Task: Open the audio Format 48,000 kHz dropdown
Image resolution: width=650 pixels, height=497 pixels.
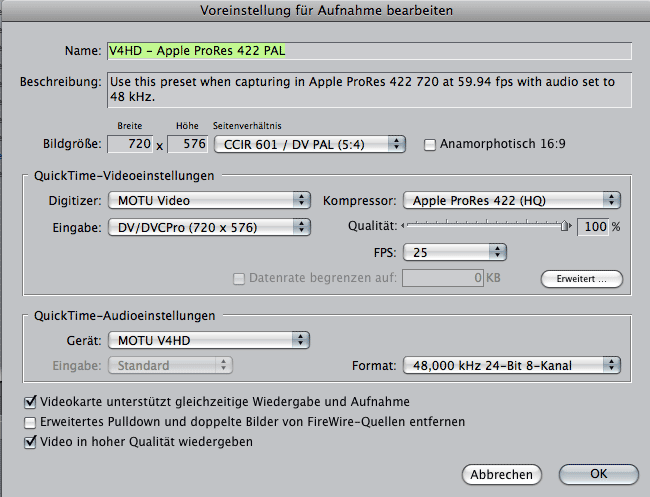Action: [513, 366]
